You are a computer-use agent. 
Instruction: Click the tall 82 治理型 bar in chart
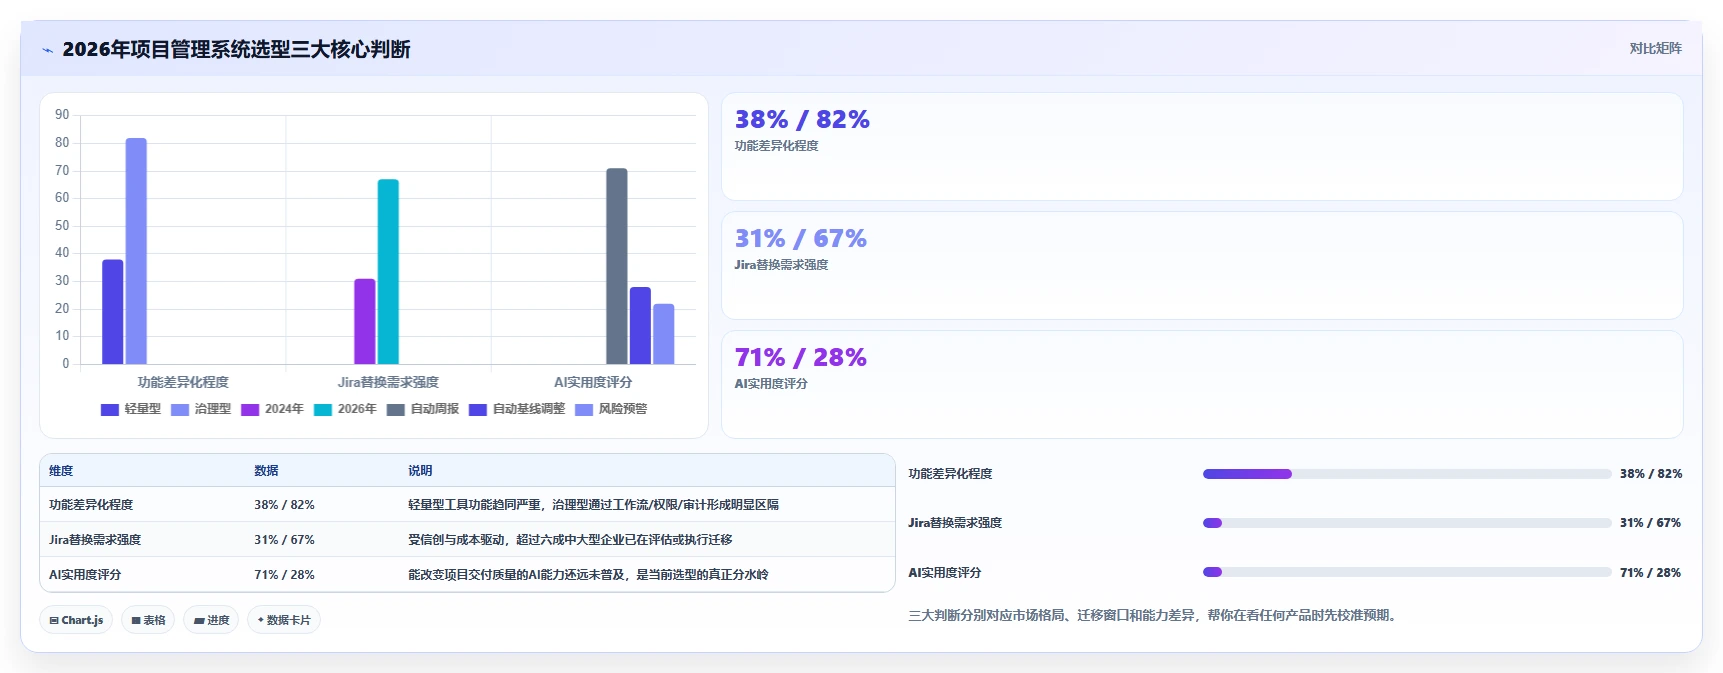(136, 251)
